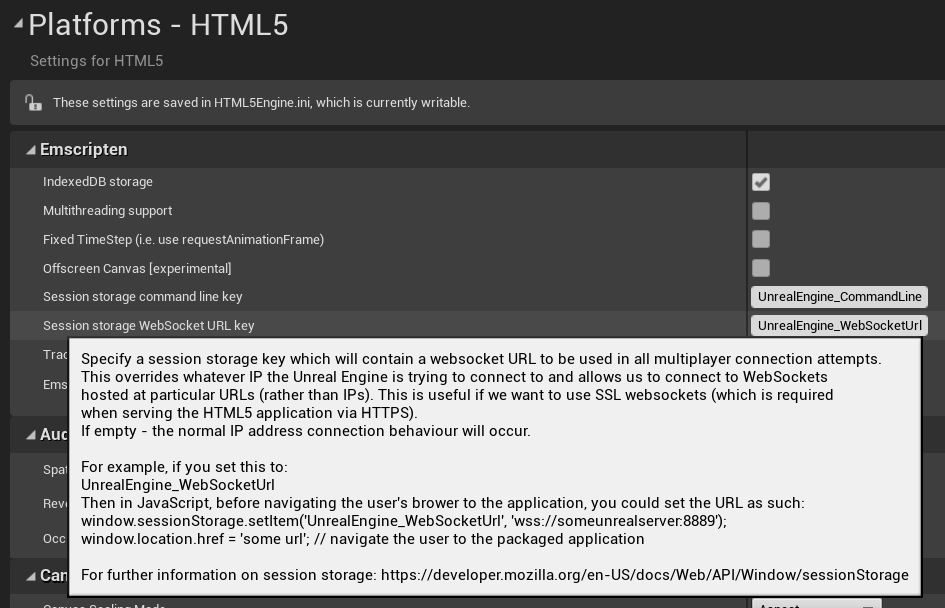Click the Settings for HTML5 subtitle
Viewport: 945px width, 608px height.
pos(96,61)
